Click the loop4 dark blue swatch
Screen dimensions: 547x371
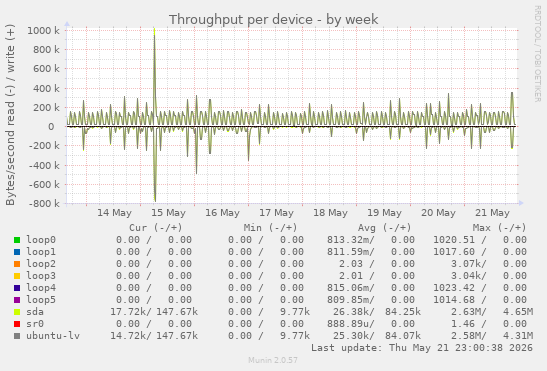point(17,288)
